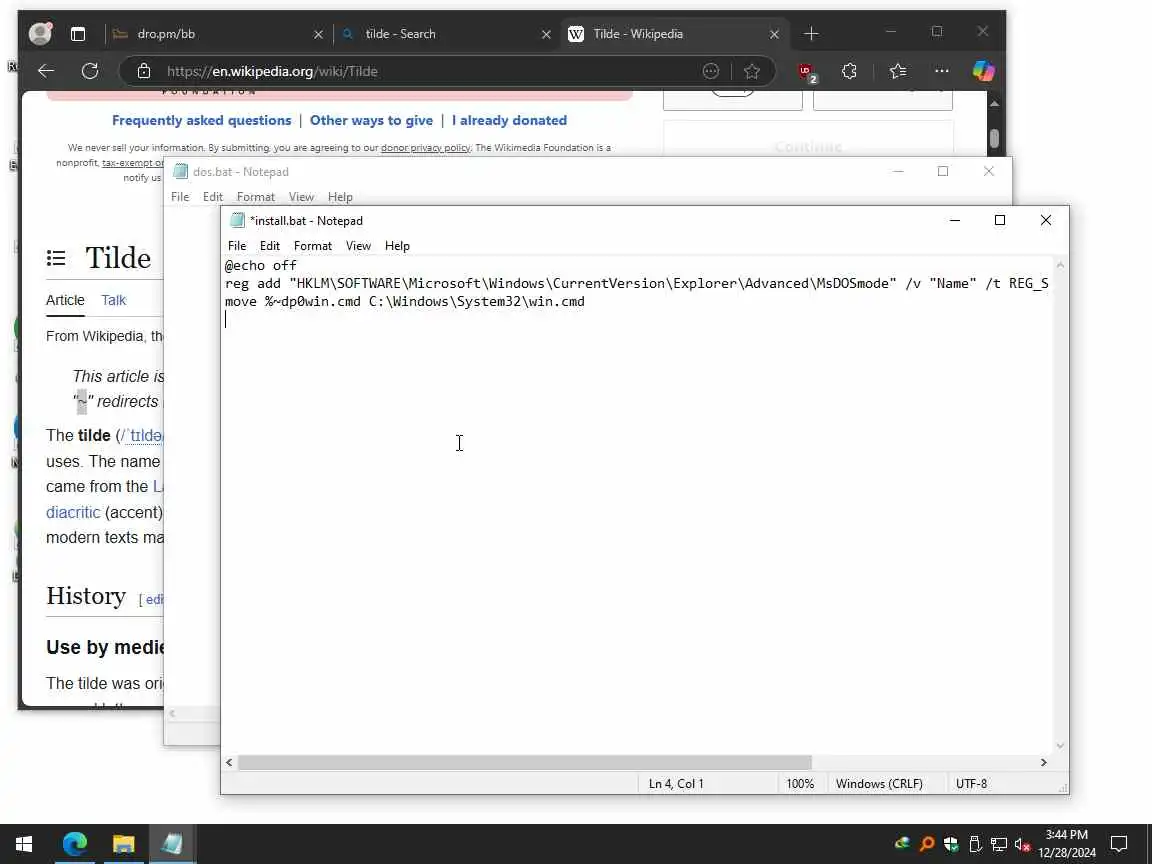The width and height of the screenshot is (1152, 864).
Task: Select Notepad taskbar icon
Action: click(172, 844)
